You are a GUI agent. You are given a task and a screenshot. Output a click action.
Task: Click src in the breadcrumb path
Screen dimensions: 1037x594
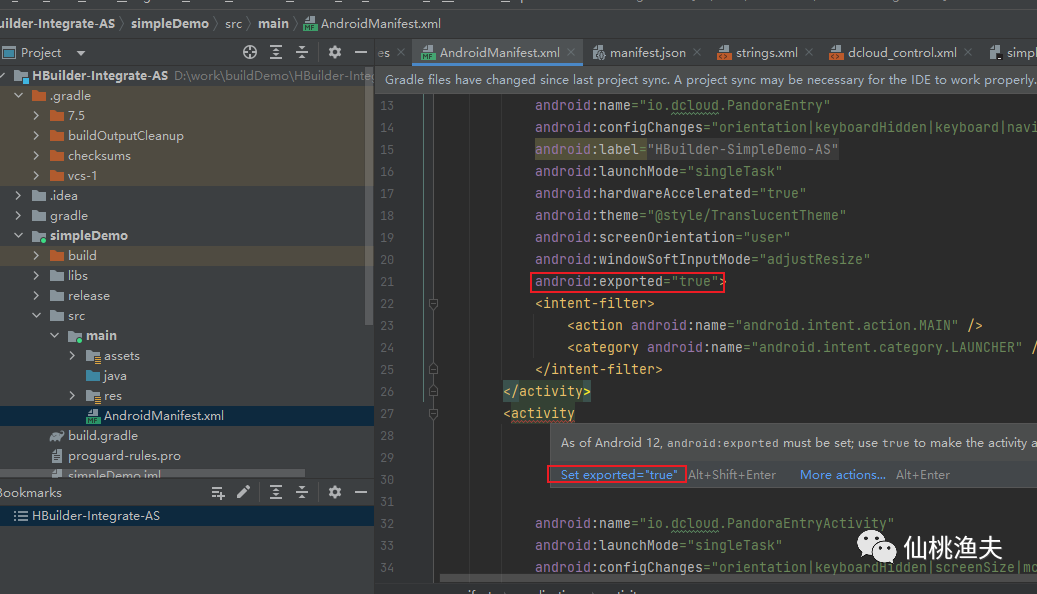click(233, 24)
